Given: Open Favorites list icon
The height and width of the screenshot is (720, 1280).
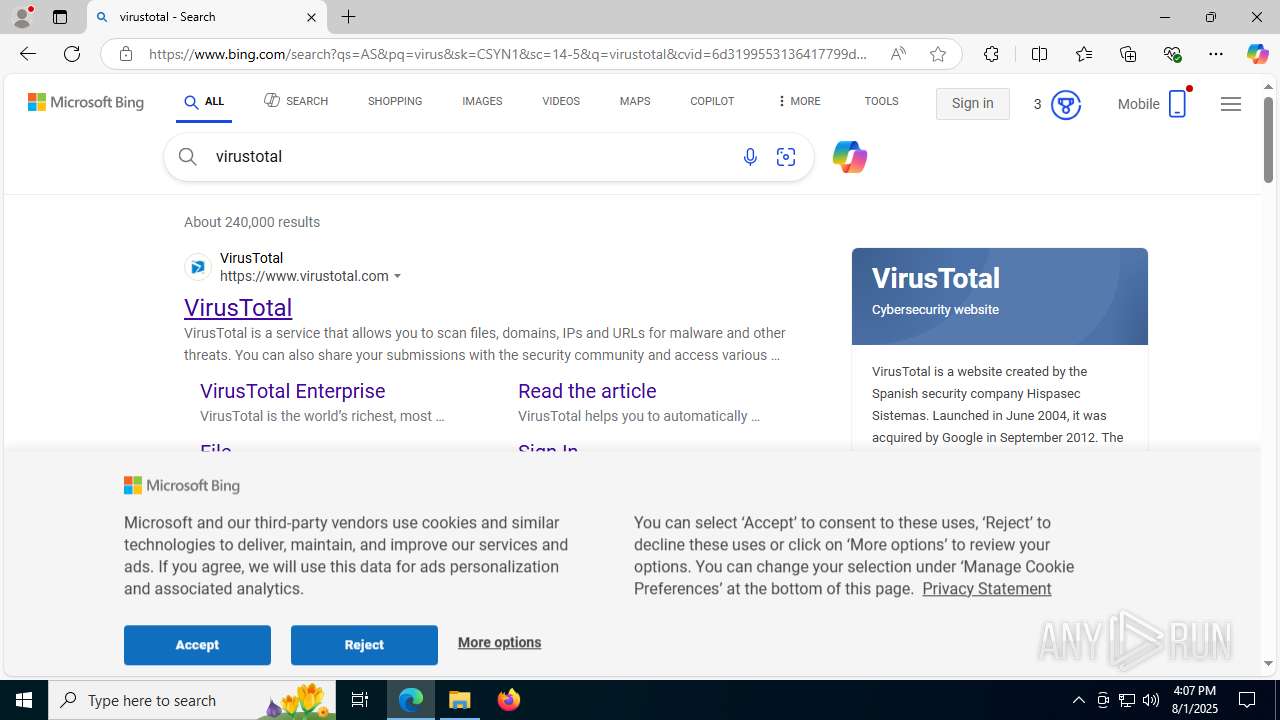Looking at the screenshot, I should pos(1084,54).
